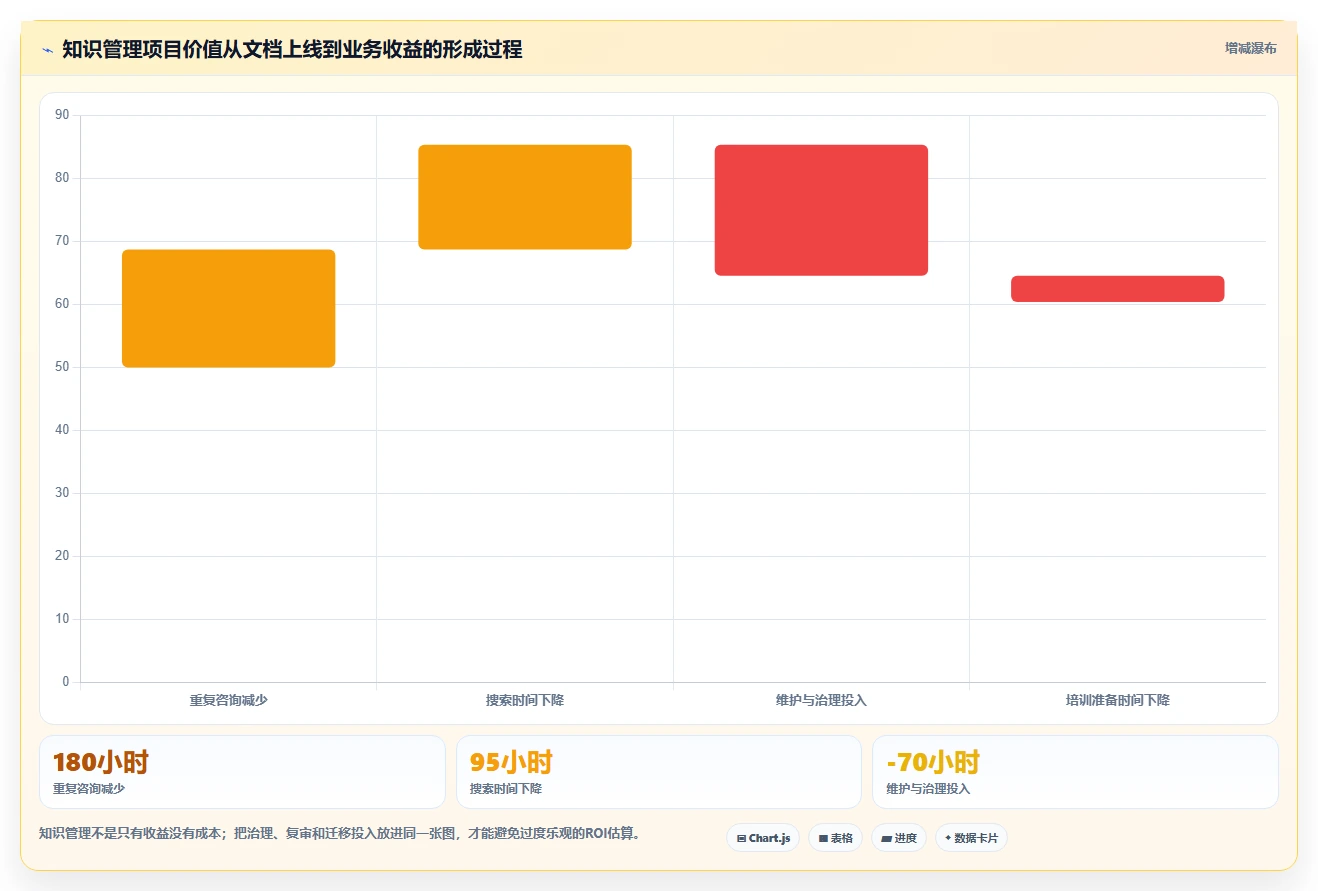Click the x-axis label 培训准备时间下降

pos(1117,700)
